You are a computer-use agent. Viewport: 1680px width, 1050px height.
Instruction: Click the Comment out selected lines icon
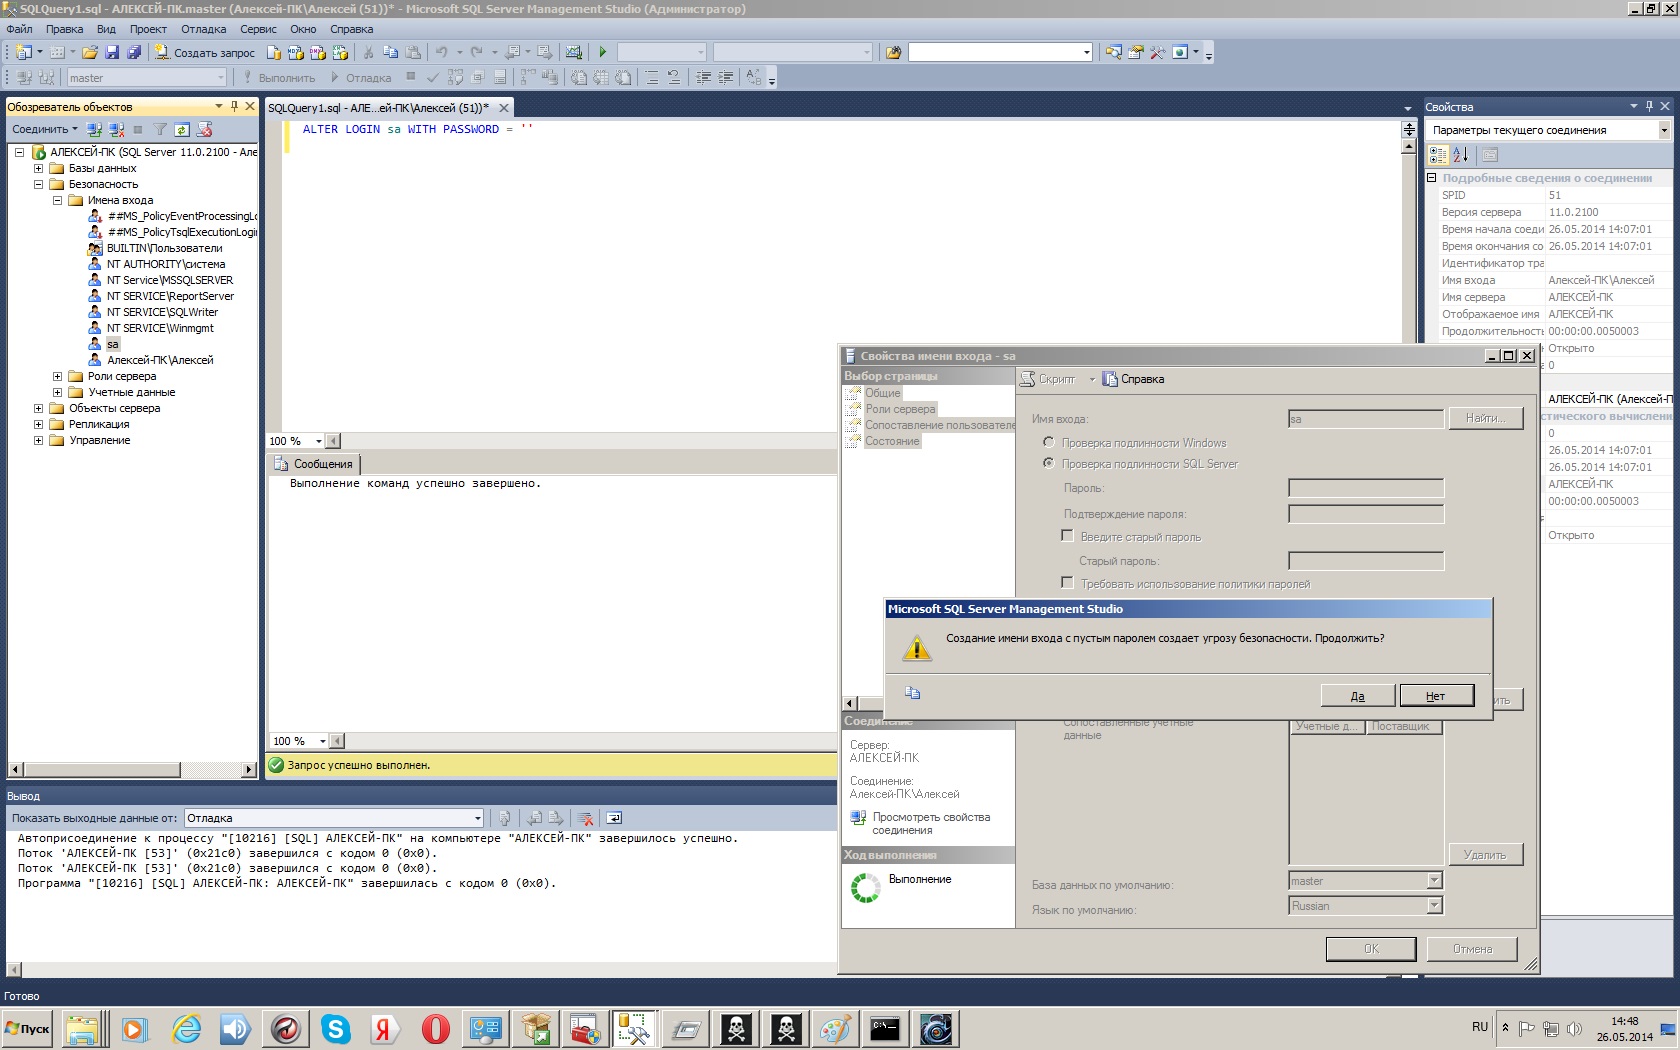coord(651,77)
